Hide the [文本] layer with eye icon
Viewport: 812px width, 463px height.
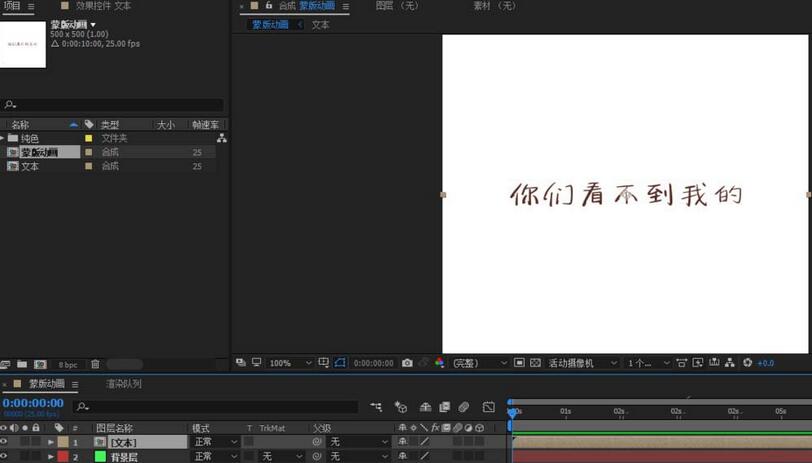tap(4, 442)
